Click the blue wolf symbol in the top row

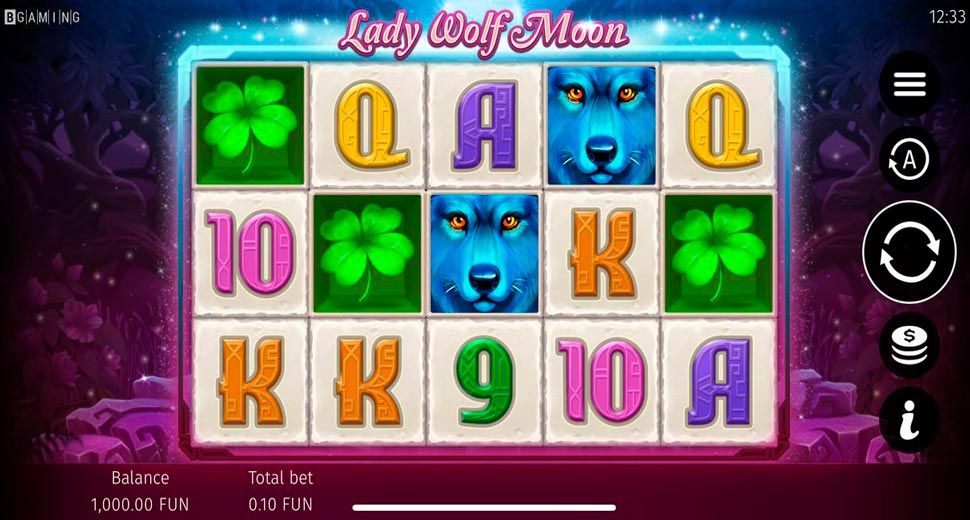601,126
